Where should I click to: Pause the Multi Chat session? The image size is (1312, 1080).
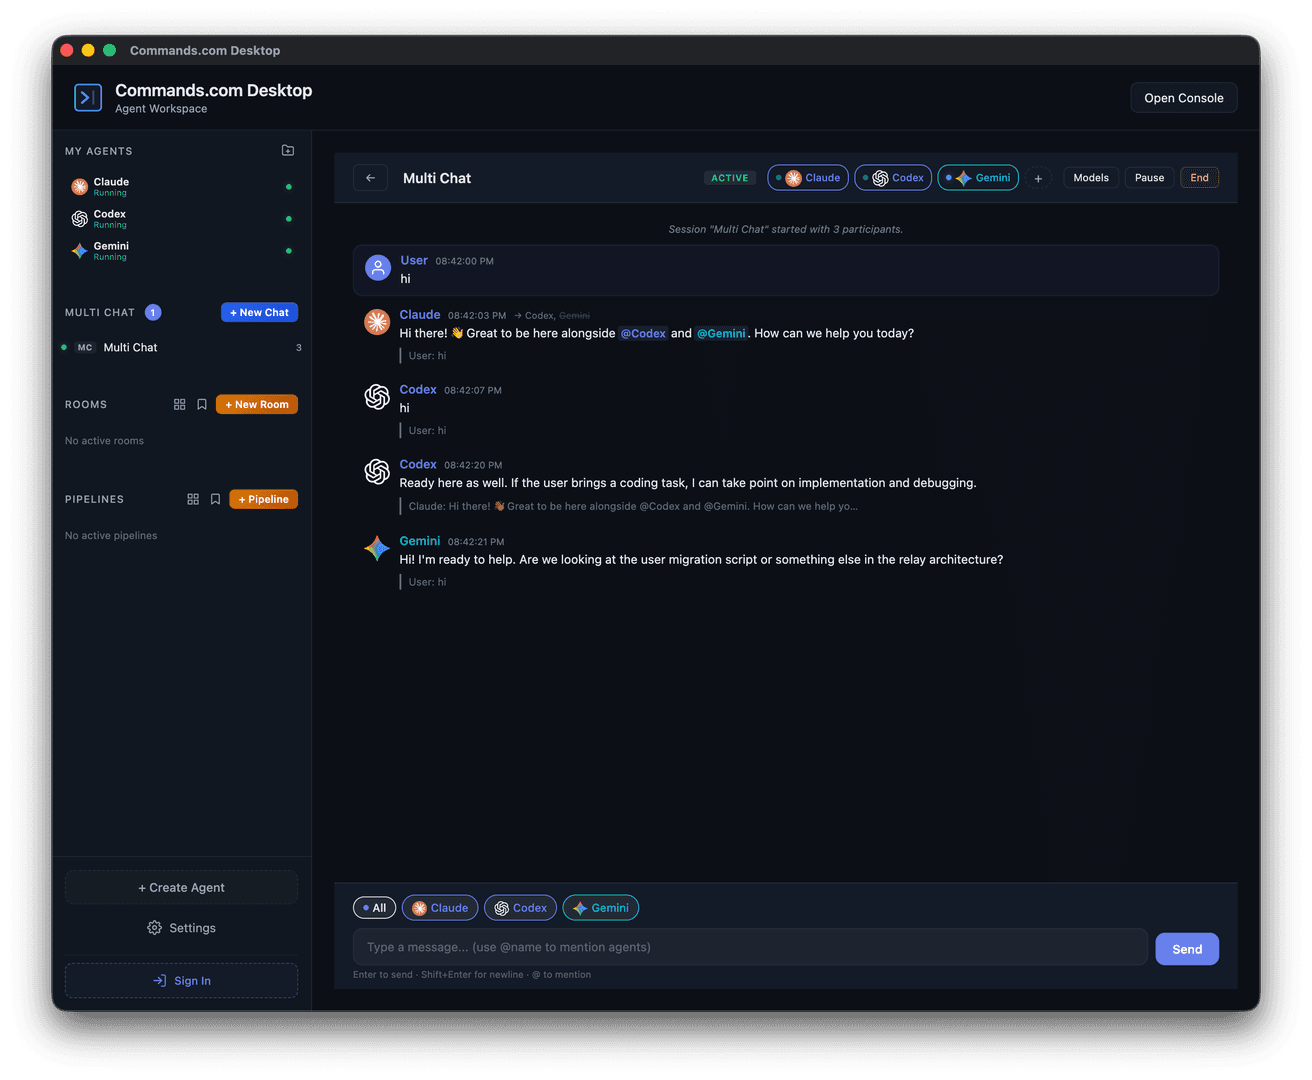click(x=1149, y=178)
